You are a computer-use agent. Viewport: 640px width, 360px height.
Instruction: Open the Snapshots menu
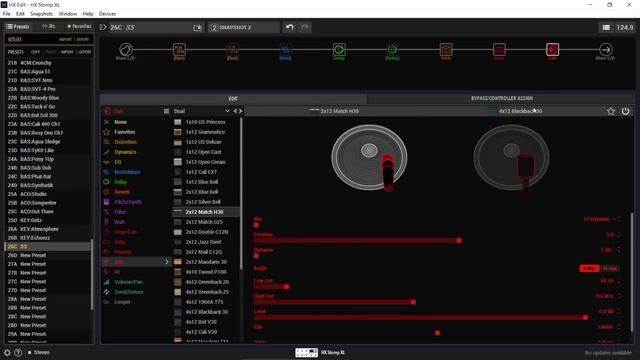pyautogui.click(x=41, y=13)
